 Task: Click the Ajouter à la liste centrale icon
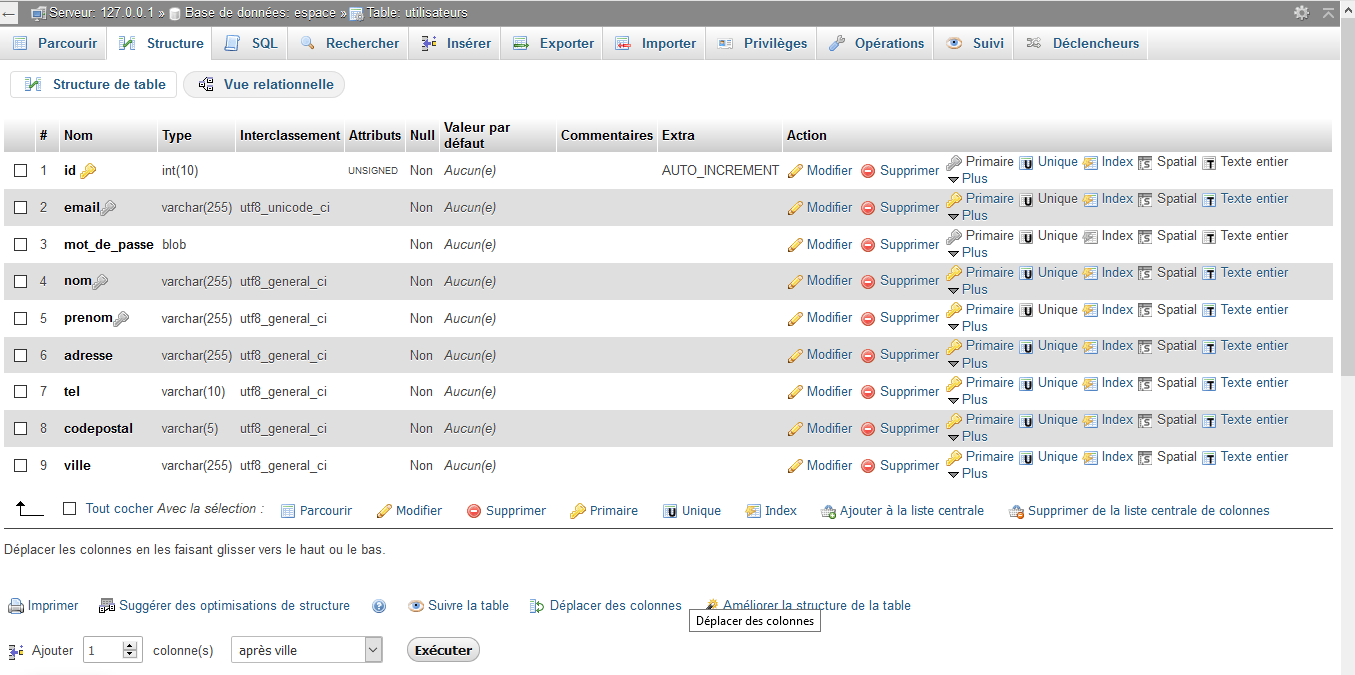[828, 511]
